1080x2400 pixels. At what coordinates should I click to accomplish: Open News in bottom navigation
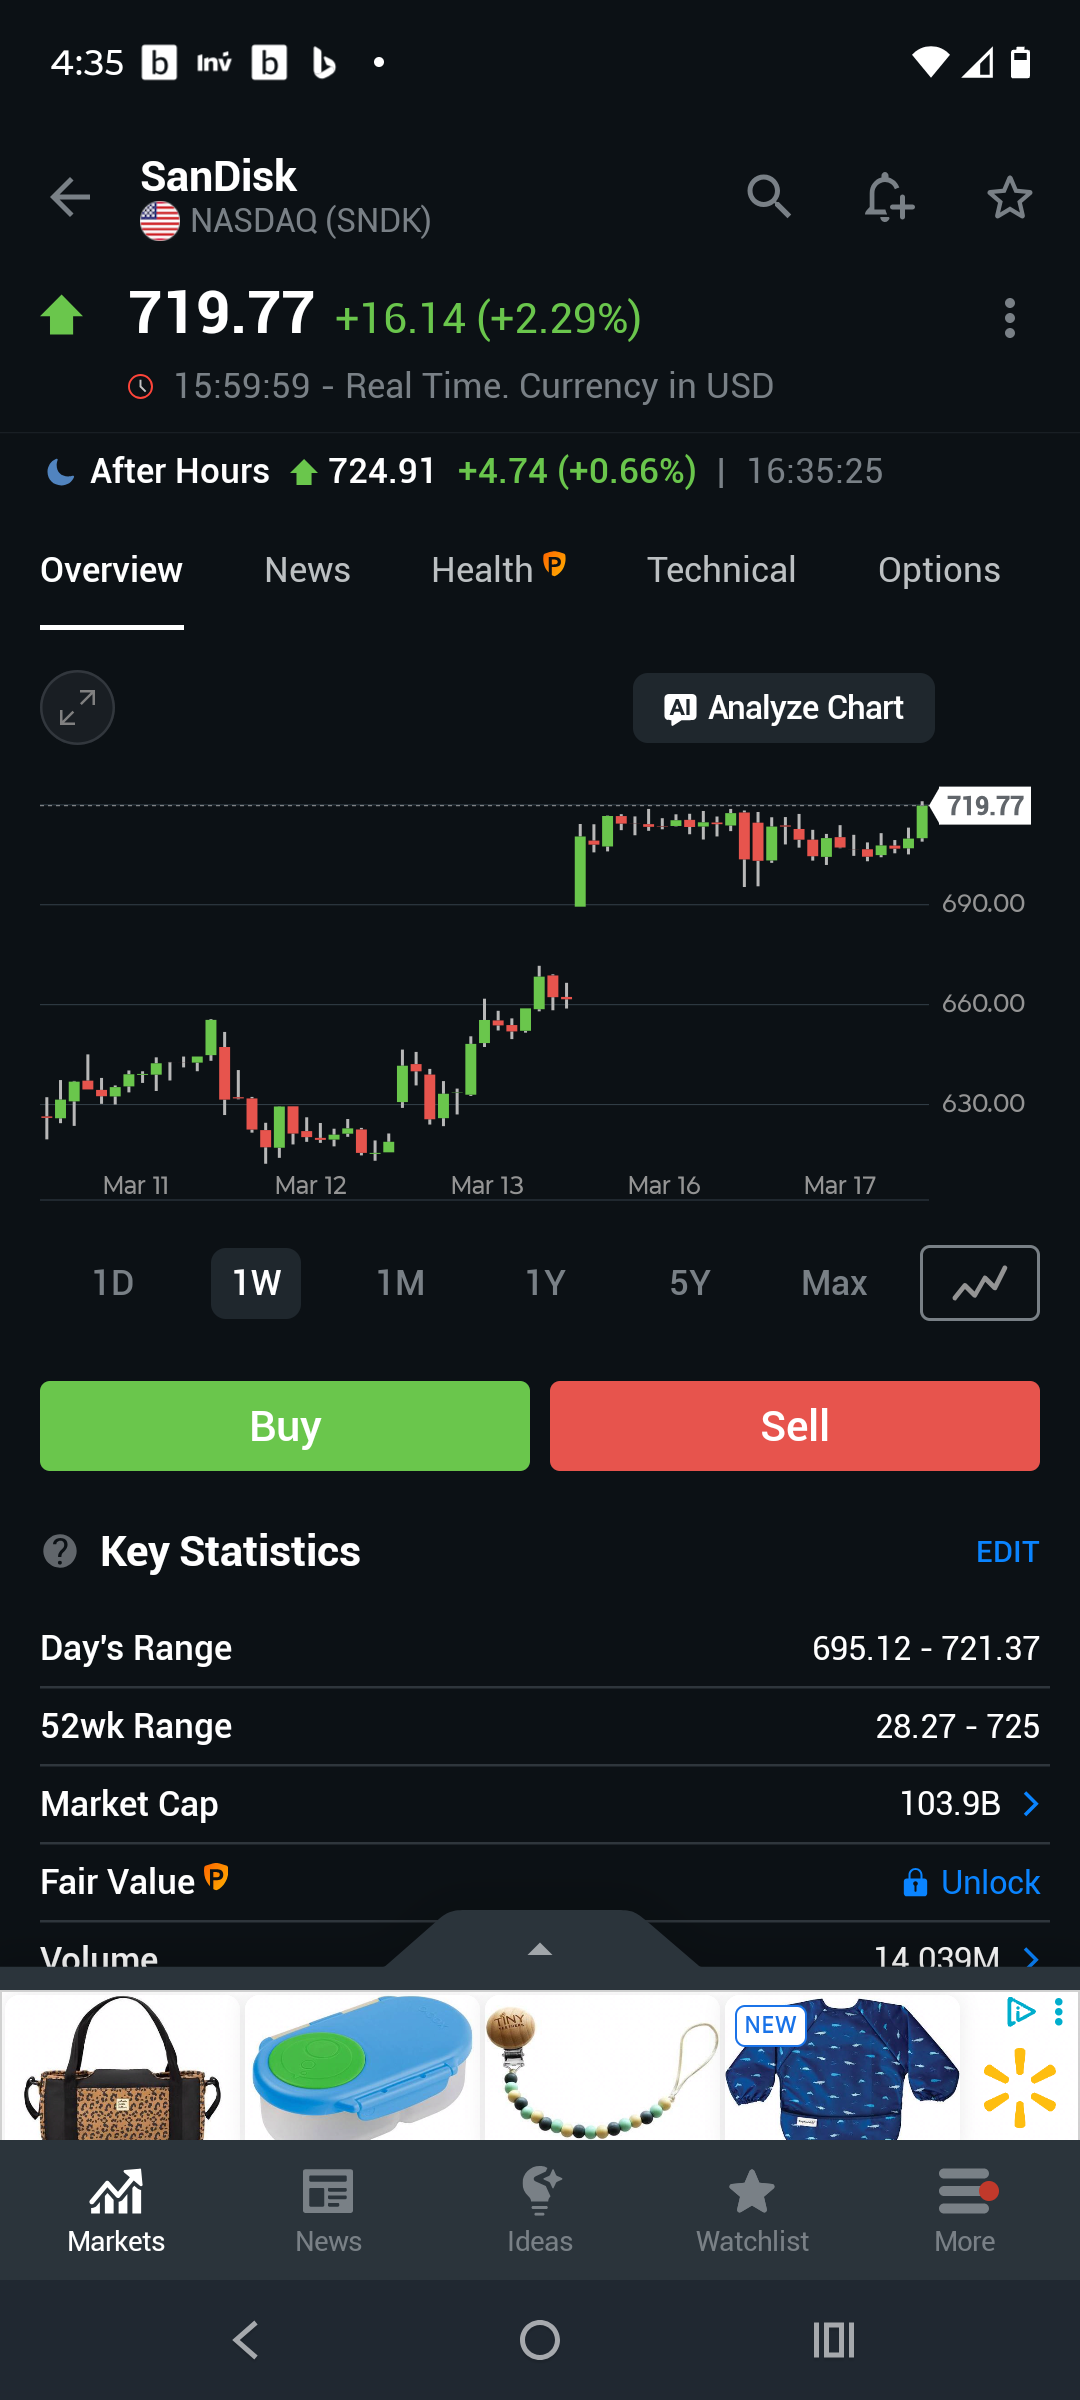[328, 2211]
